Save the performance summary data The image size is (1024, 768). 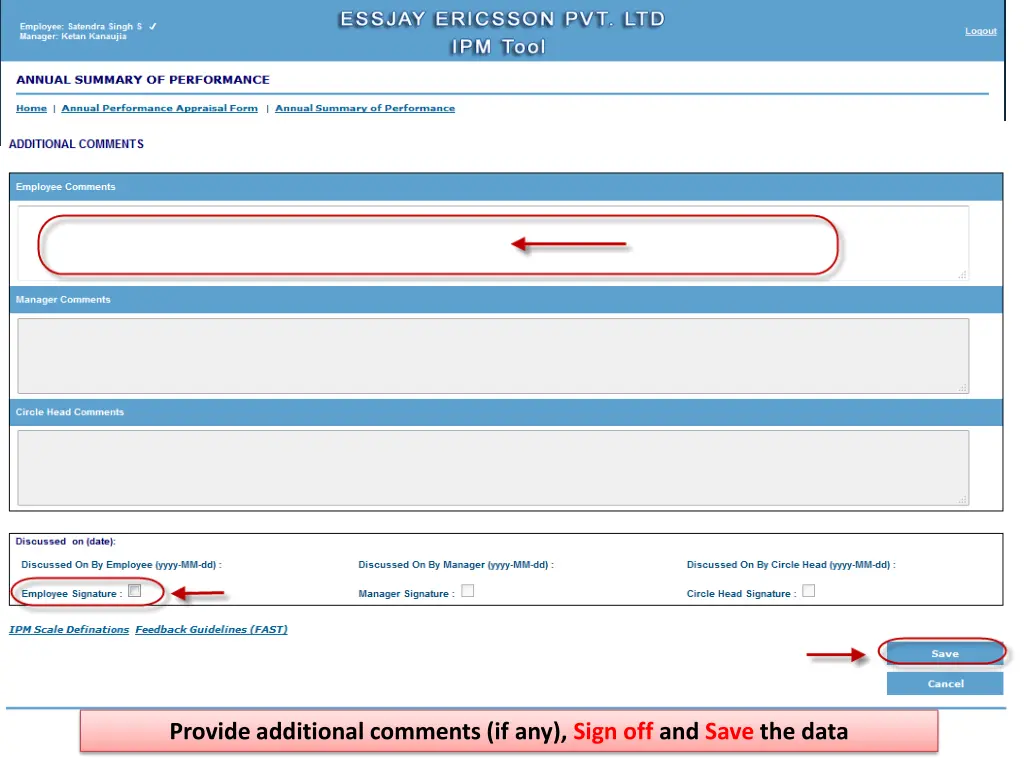[x=944, y=653]
